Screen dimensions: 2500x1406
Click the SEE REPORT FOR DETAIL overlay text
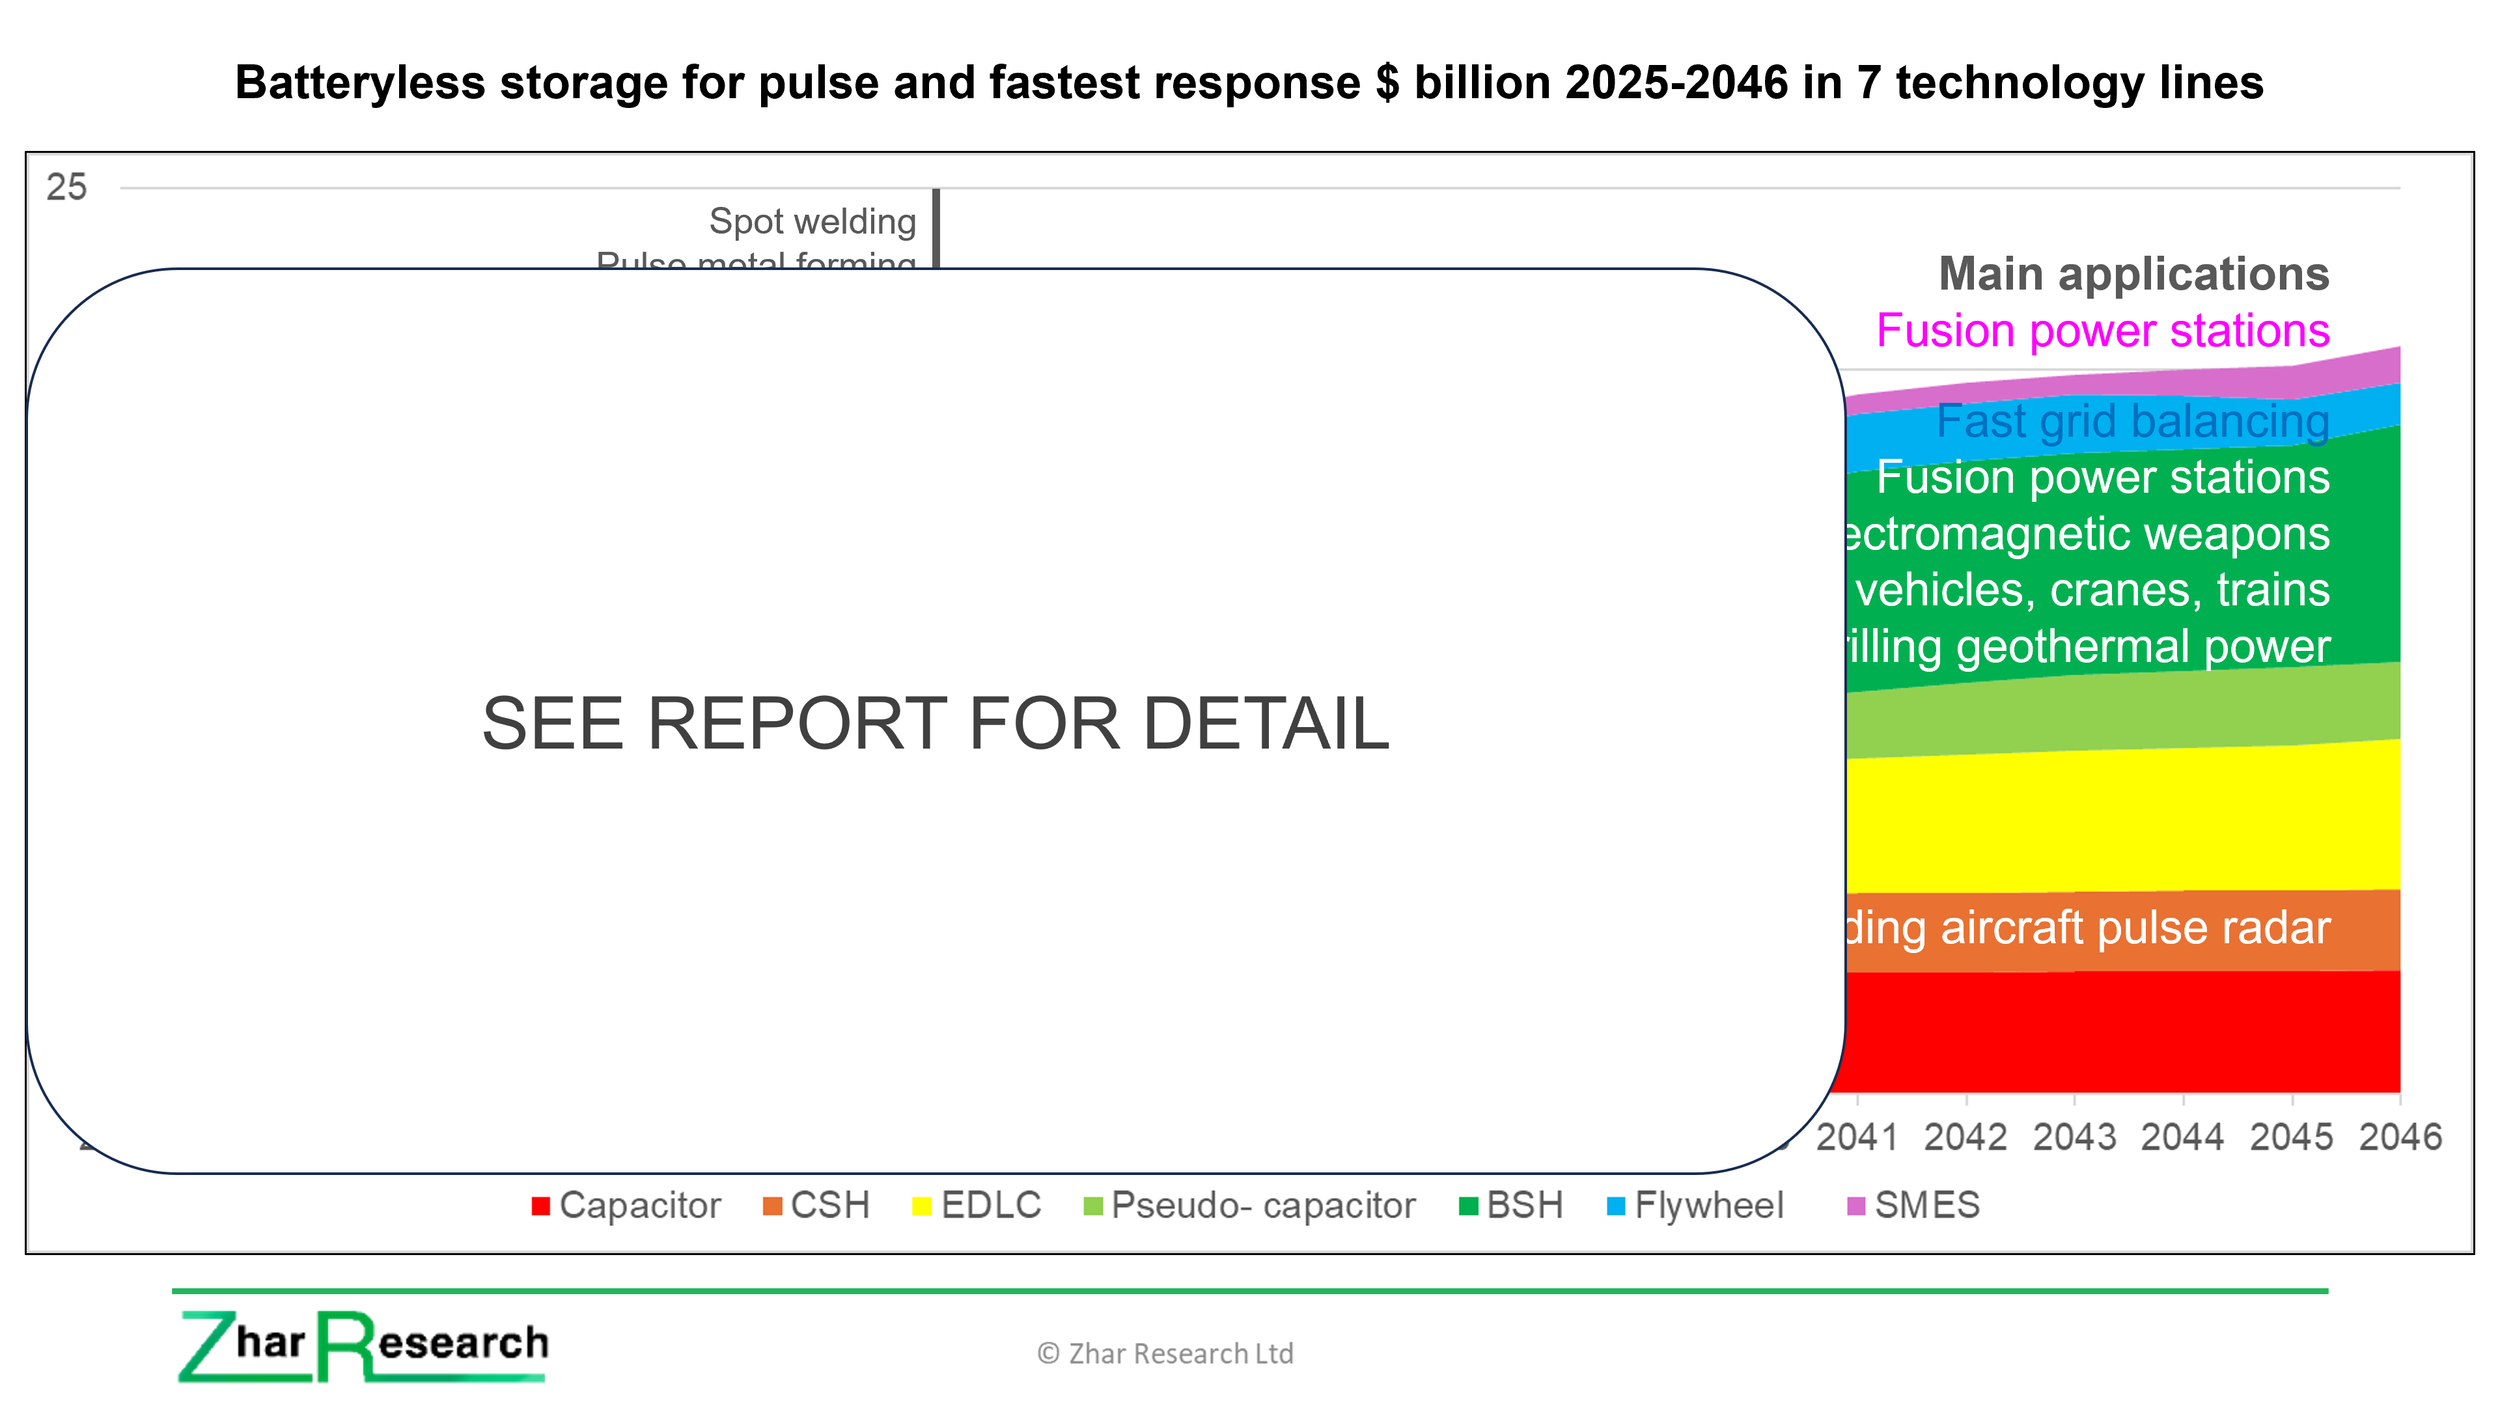pyautogui.click(x=935, y=723)
